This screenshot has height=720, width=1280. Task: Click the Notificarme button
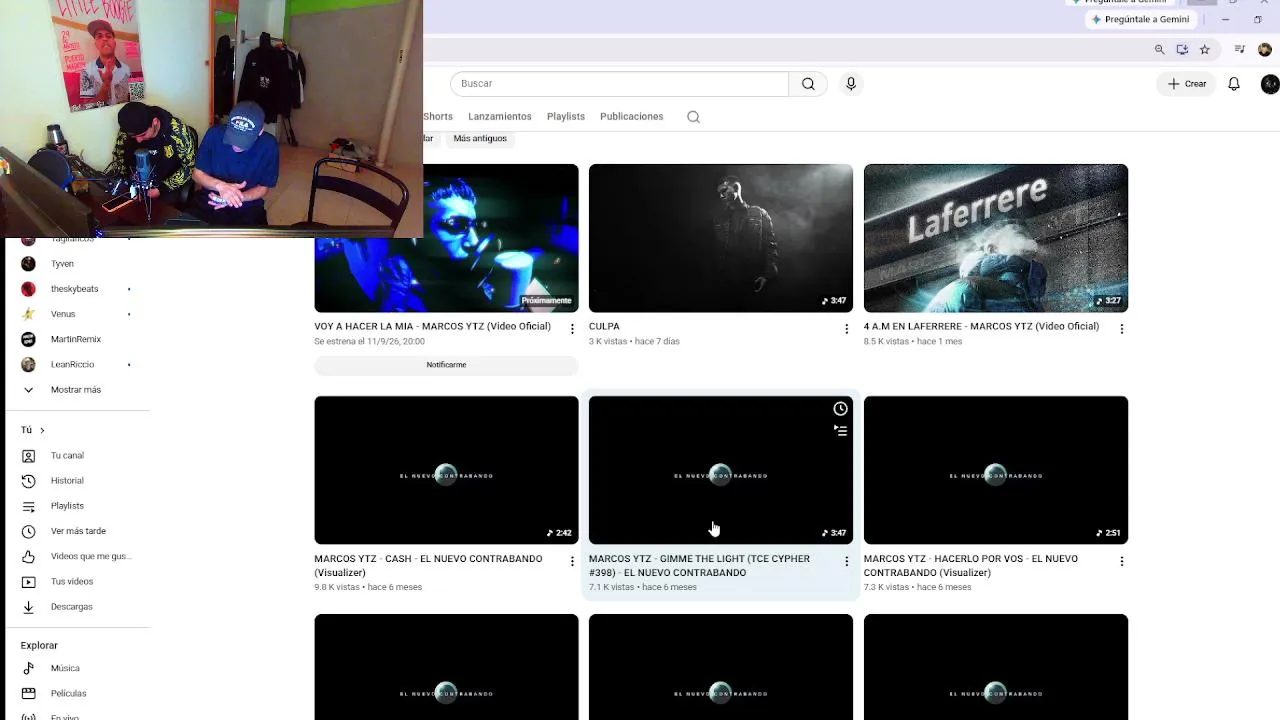coord(446,365)
